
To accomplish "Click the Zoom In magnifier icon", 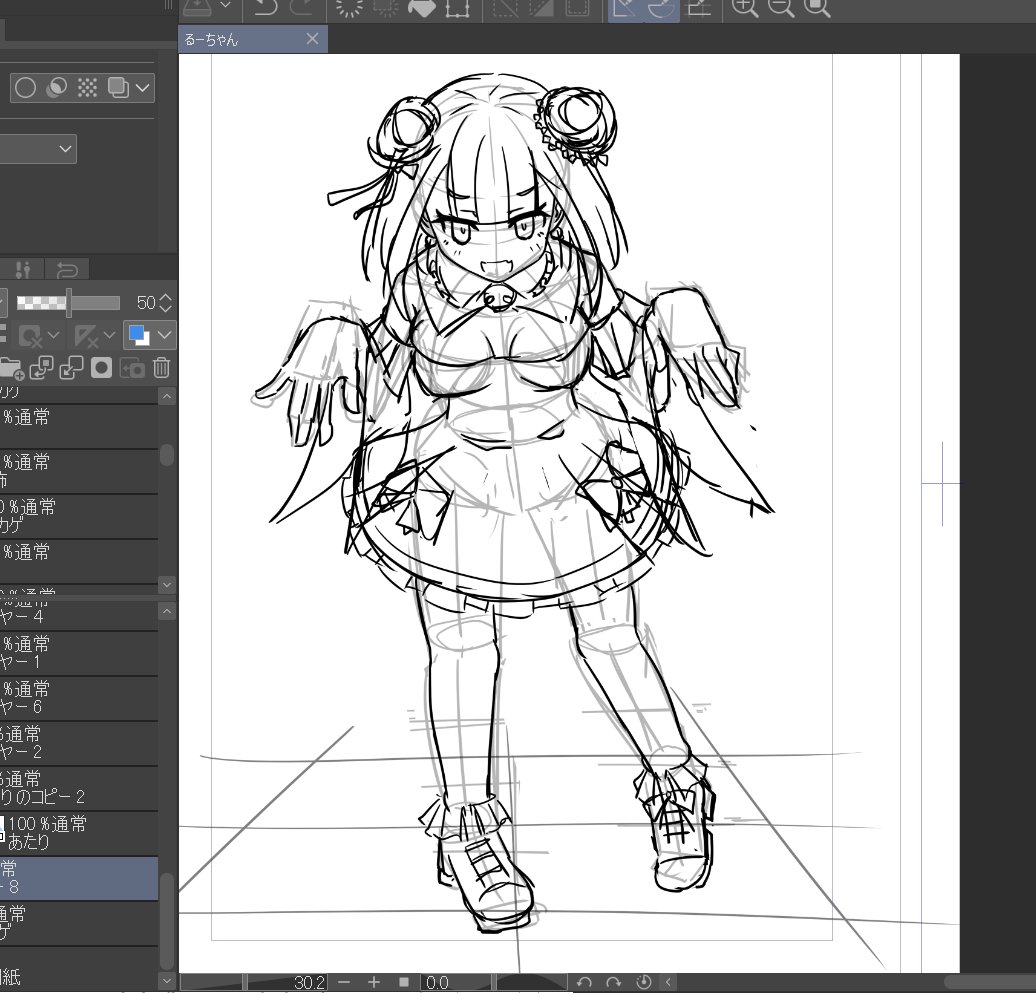I will [x=745, y=7].
